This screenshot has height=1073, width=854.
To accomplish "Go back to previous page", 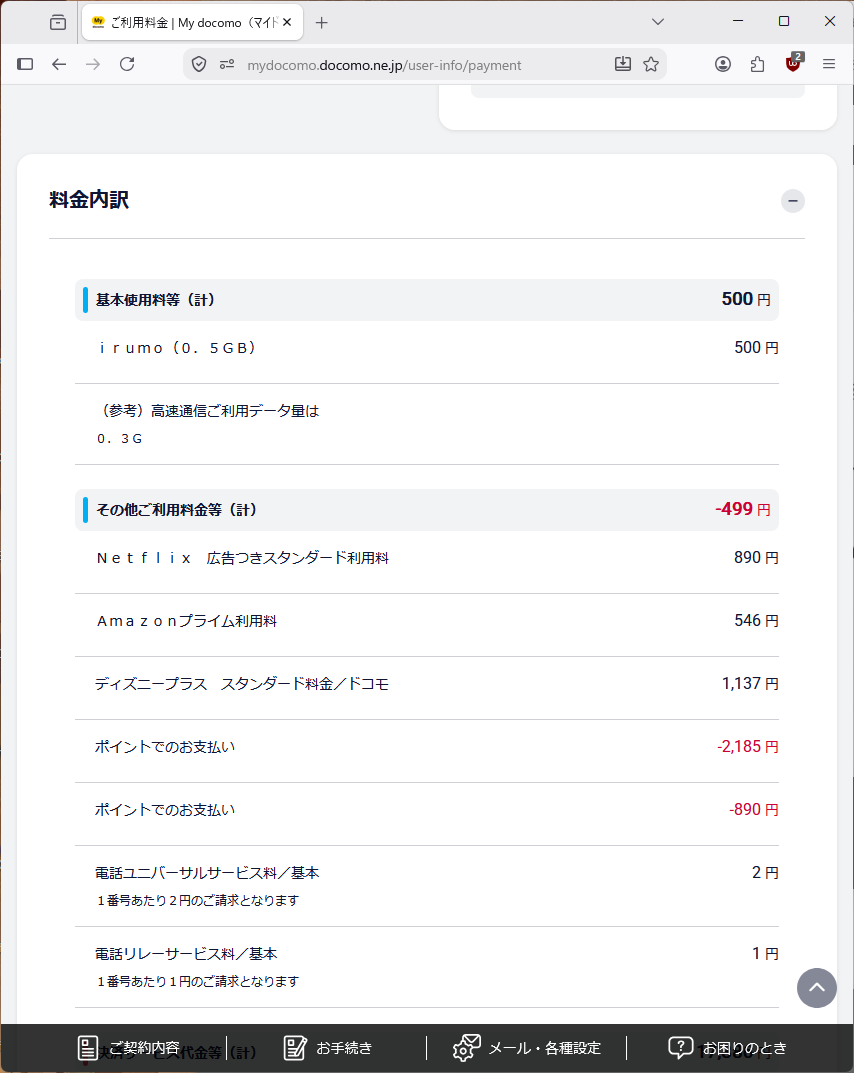I will coord(60,64).
